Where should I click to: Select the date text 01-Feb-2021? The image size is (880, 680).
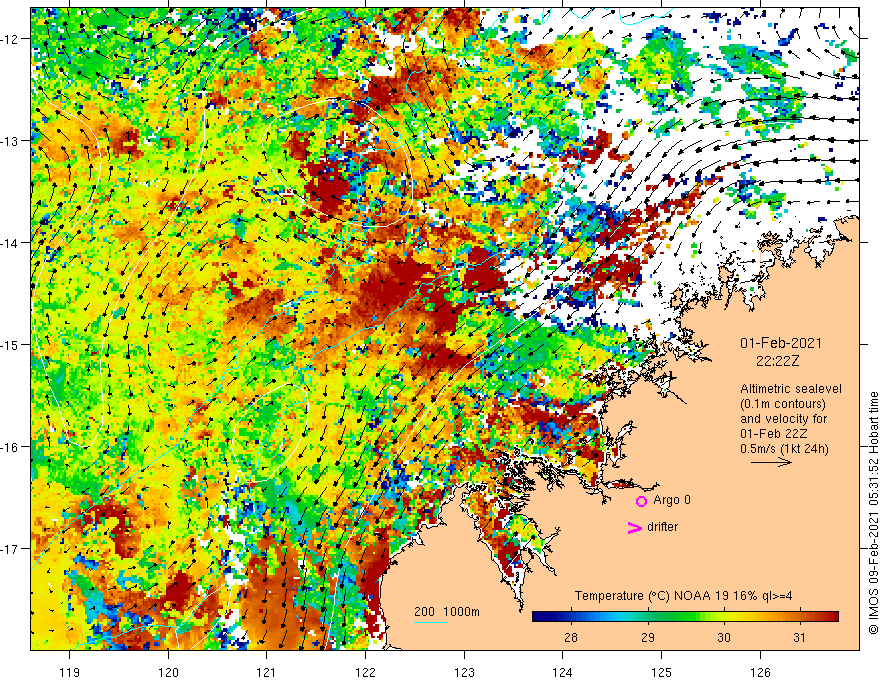[x=781, y=343]
